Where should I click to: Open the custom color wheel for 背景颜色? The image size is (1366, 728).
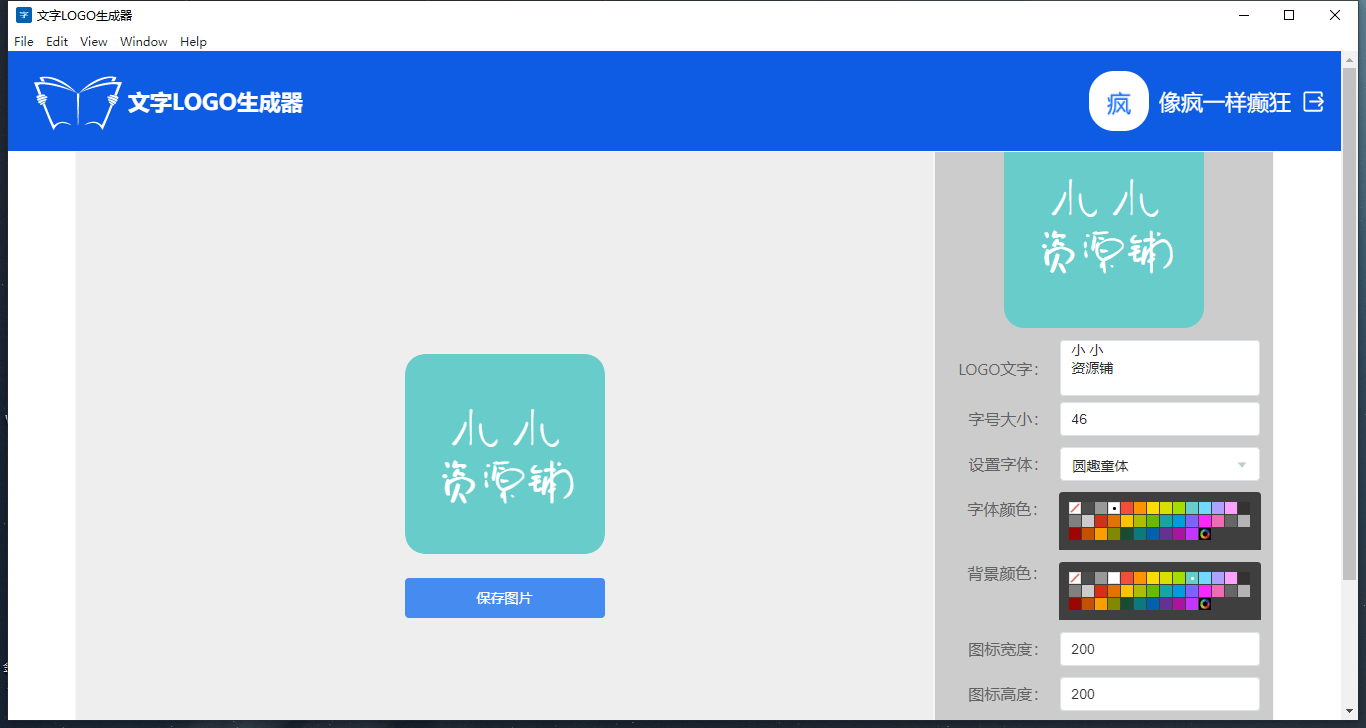(1205, 604)
